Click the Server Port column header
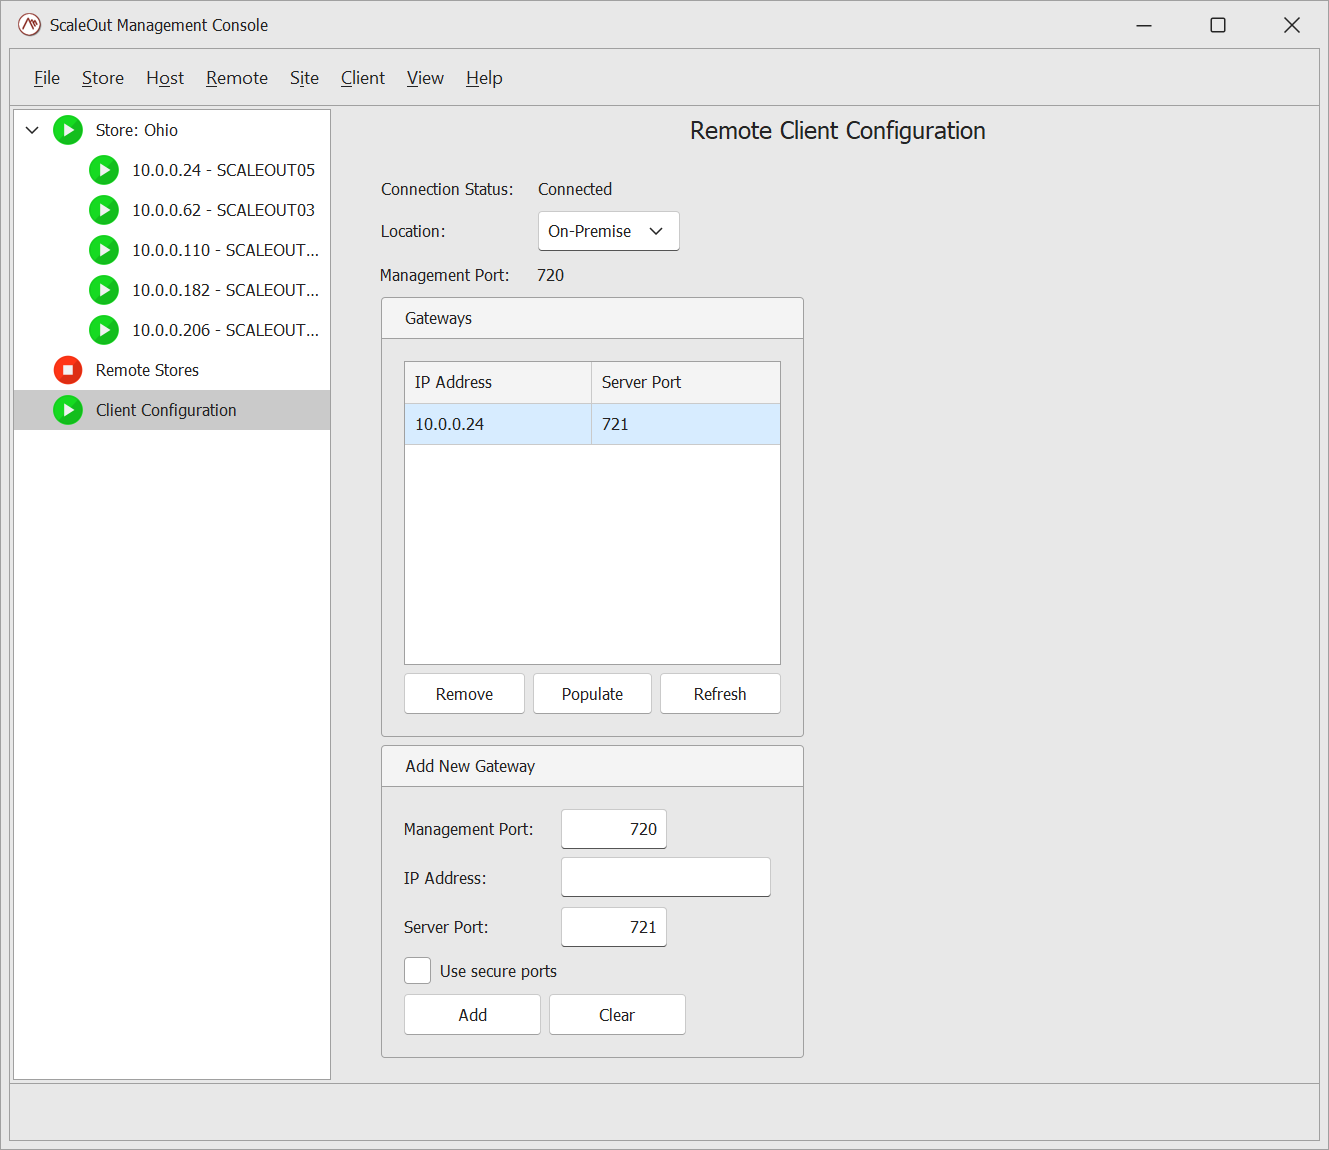Viewport: 1329px width, 1150px height. (x=686, y=382)
